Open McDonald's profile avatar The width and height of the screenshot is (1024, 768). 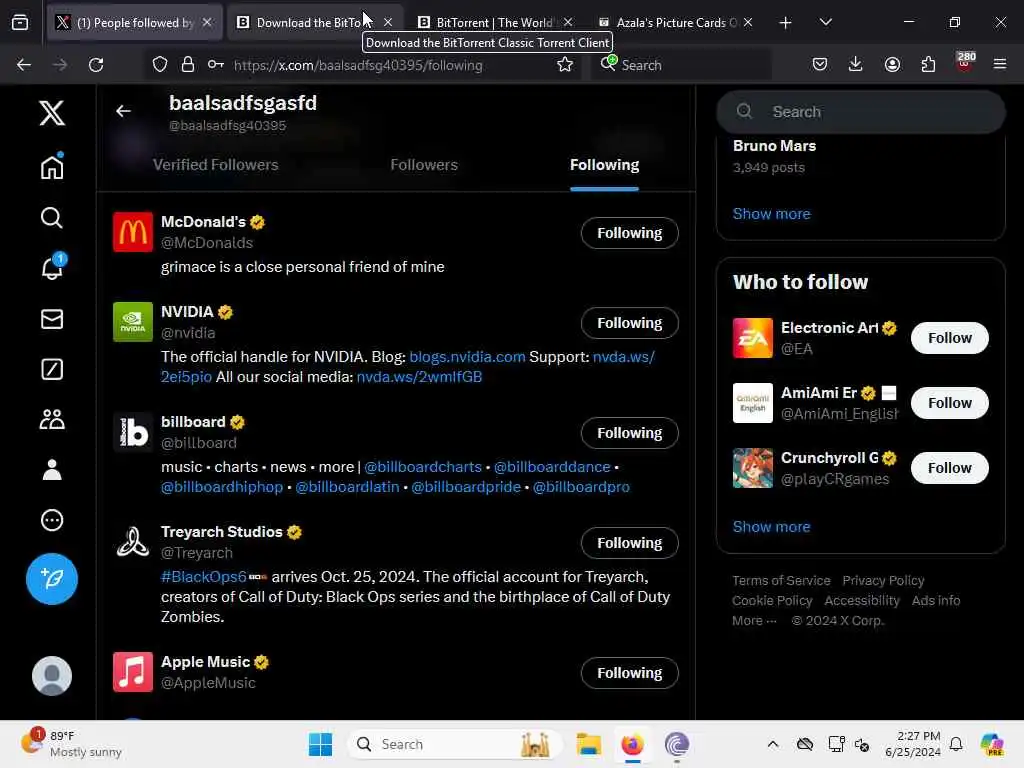click(x=133, y=232)
